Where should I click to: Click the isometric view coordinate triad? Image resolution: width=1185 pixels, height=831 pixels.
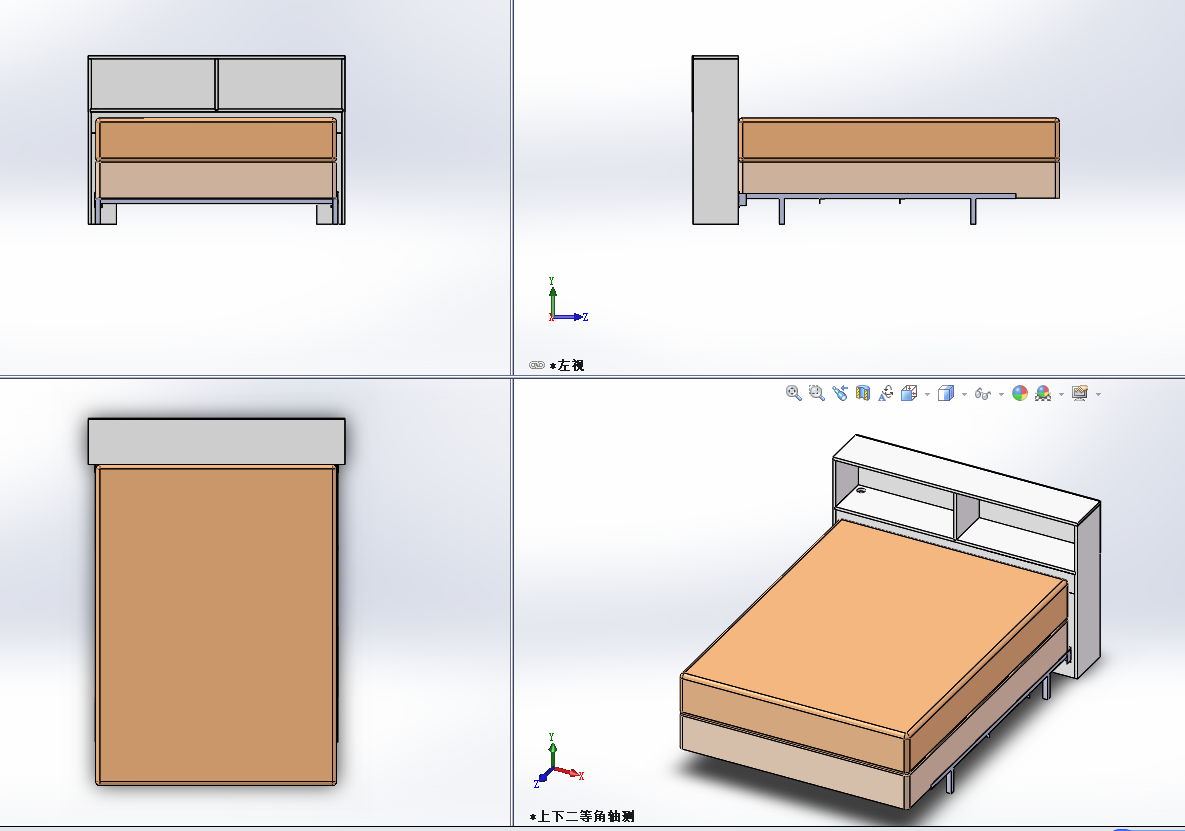(559, 760)
